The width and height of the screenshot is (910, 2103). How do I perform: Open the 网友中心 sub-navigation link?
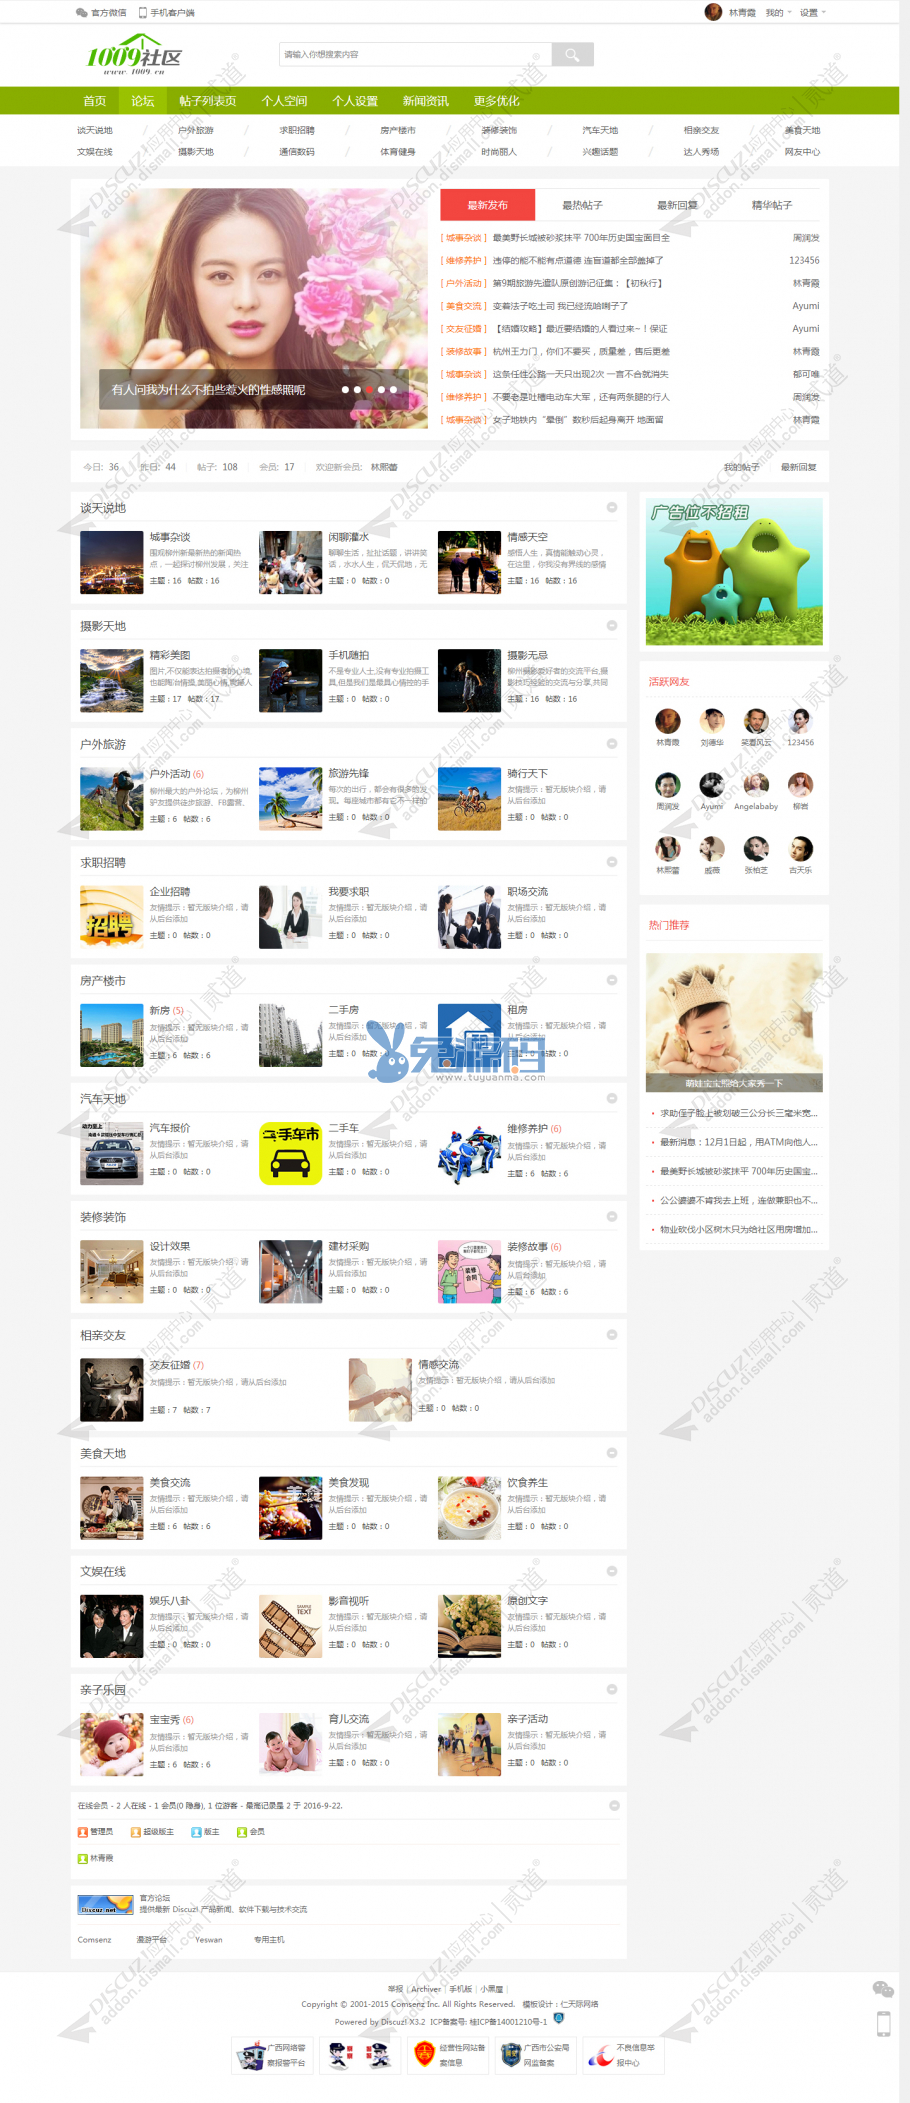coord(802,152)
